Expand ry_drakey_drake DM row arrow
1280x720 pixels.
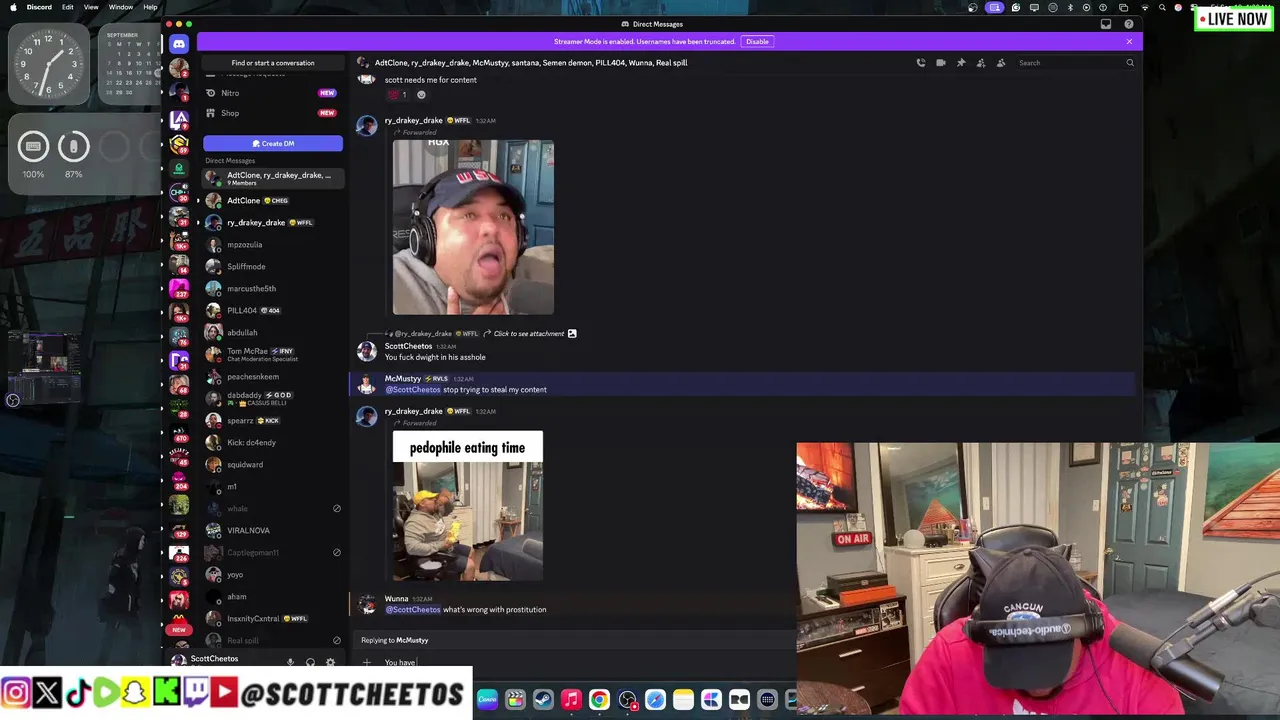tap(198, 223)
